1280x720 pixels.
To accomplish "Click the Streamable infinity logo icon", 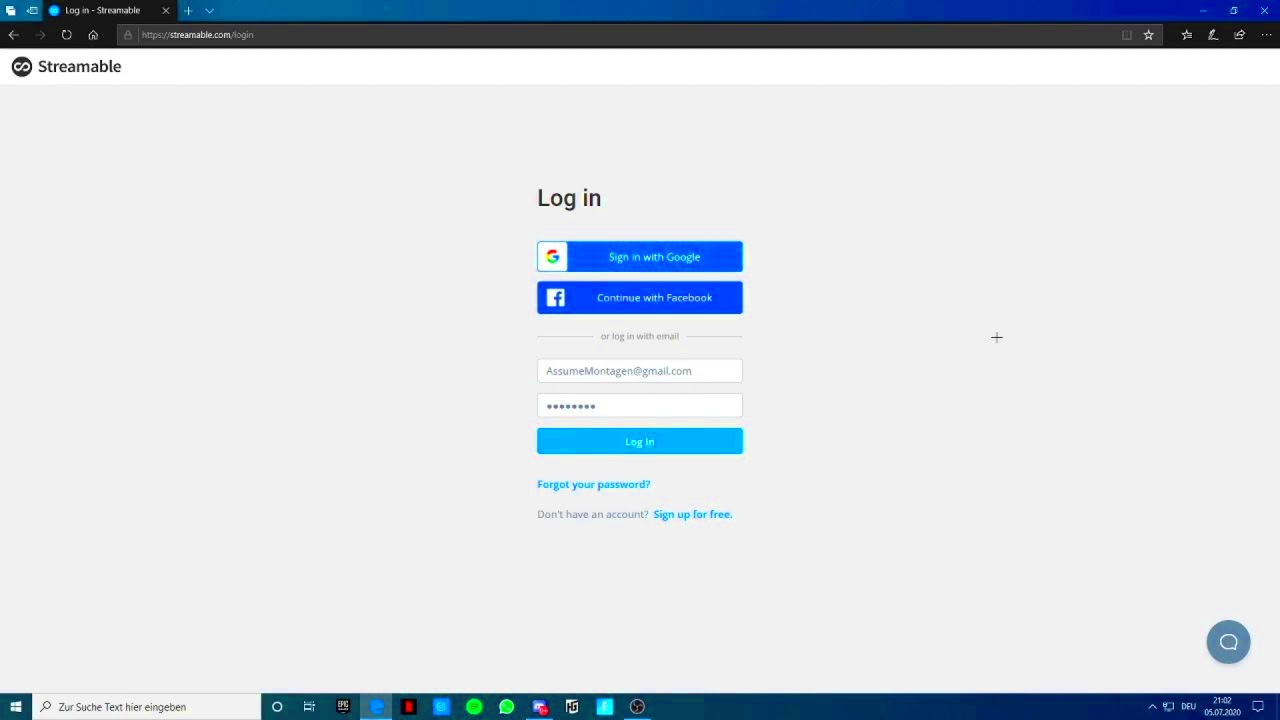I will (22, 67).
